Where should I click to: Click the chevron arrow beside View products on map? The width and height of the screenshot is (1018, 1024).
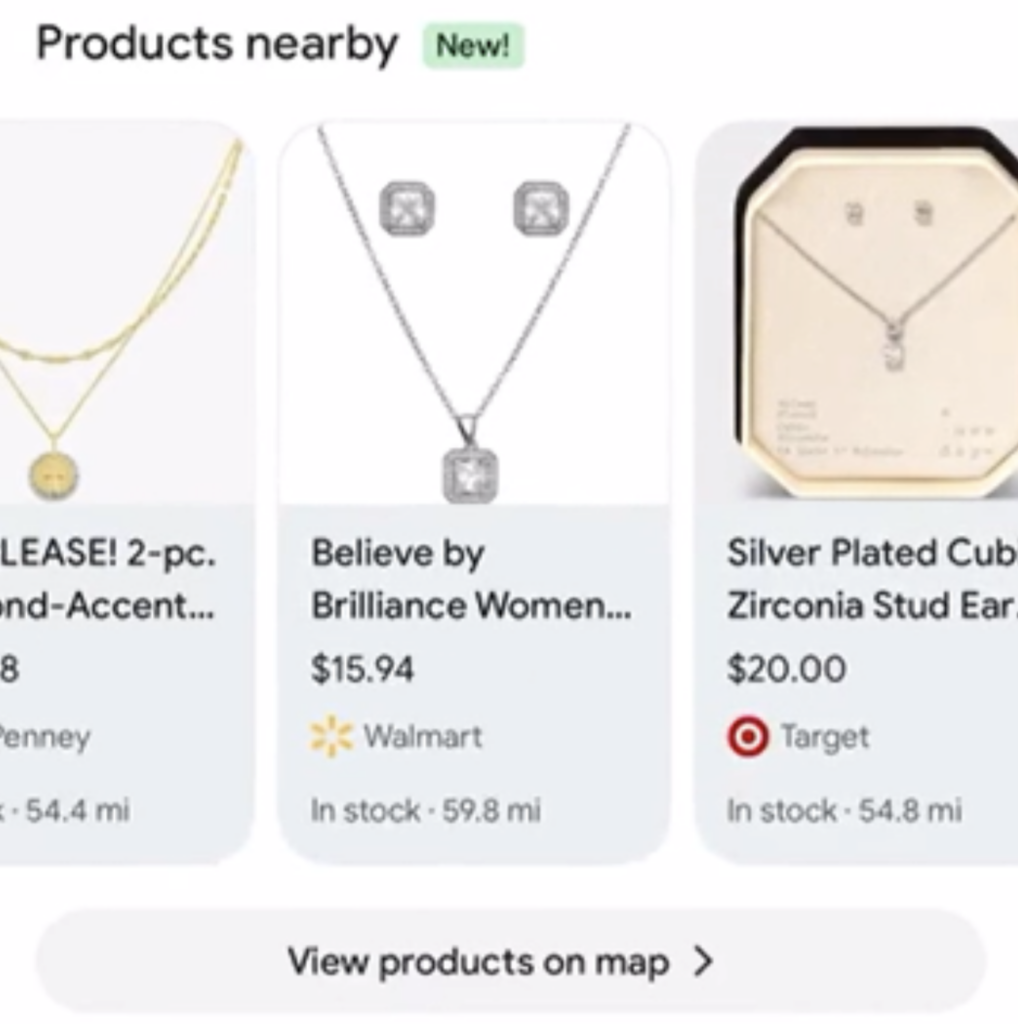coord(704,962)
